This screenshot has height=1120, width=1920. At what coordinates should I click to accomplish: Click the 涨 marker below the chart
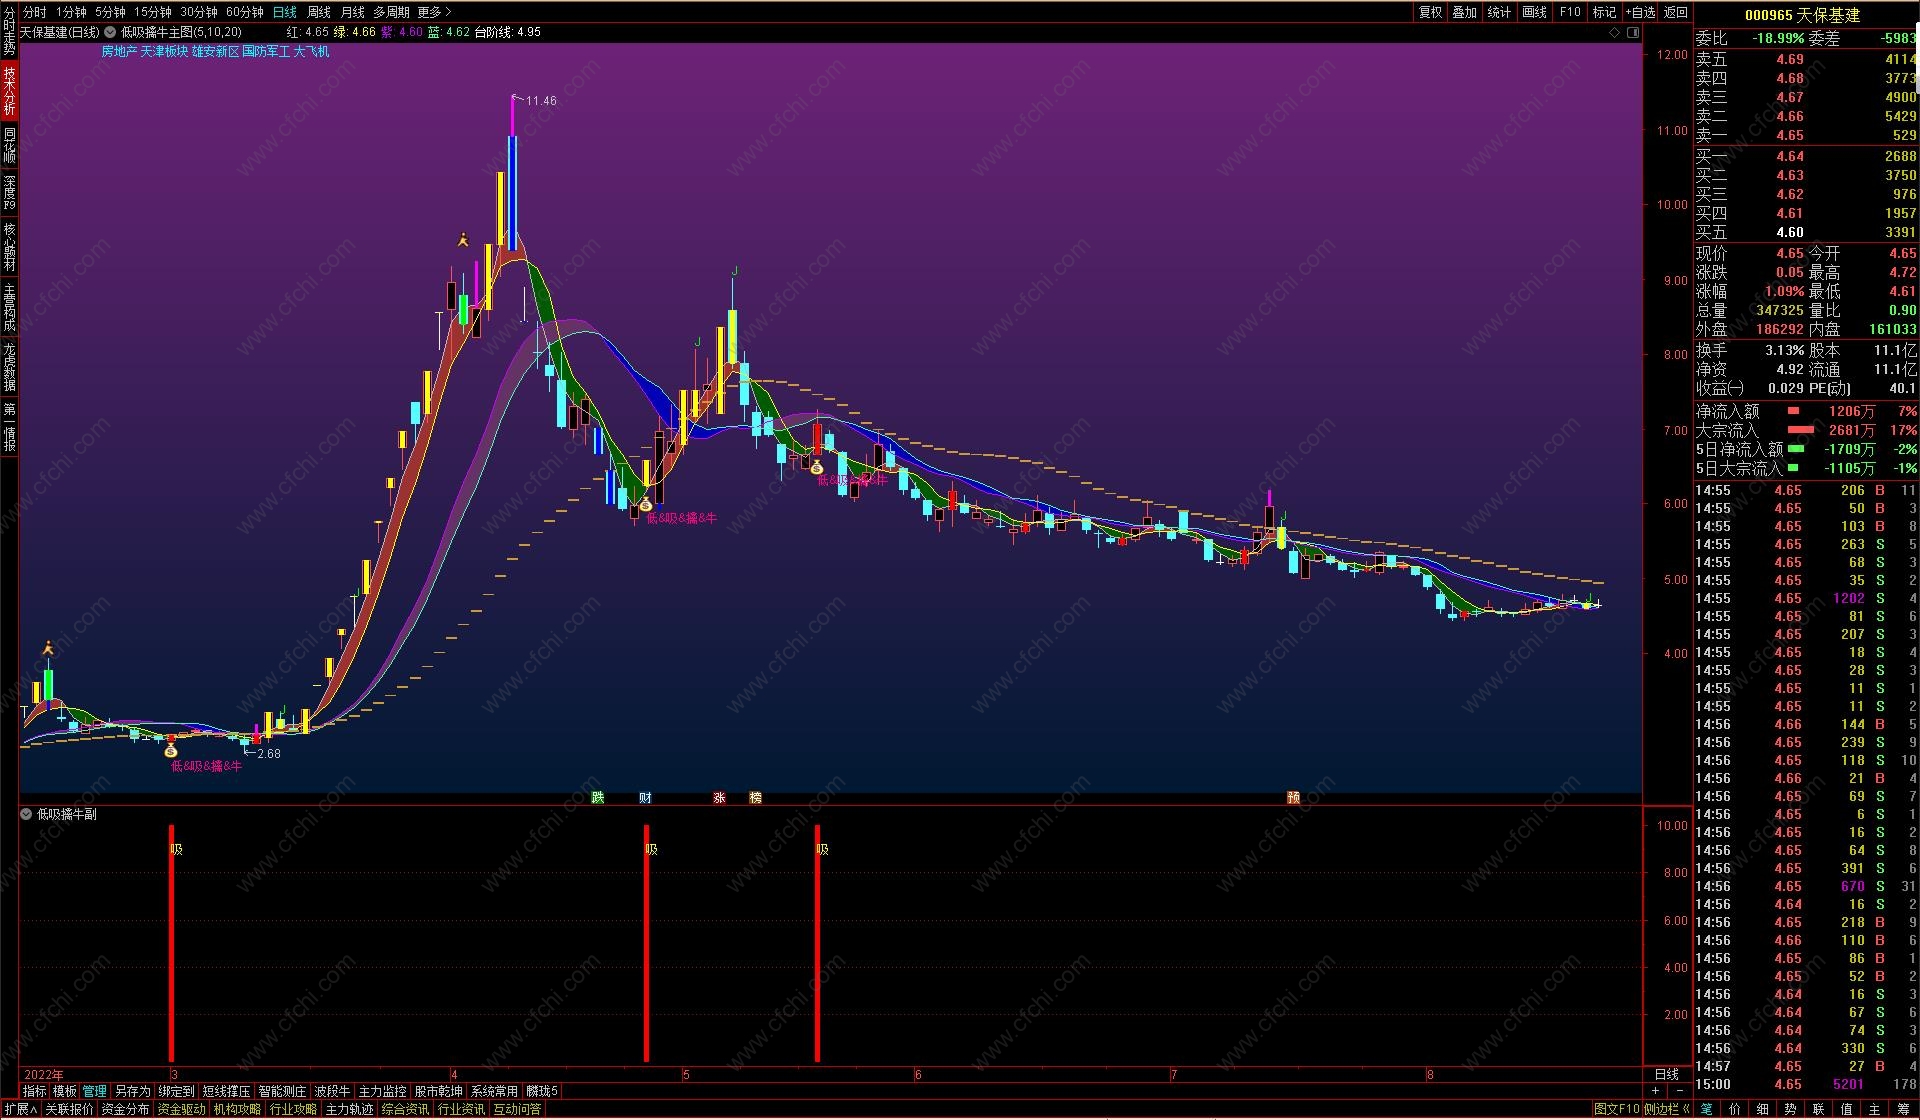(x=719, y=797)
